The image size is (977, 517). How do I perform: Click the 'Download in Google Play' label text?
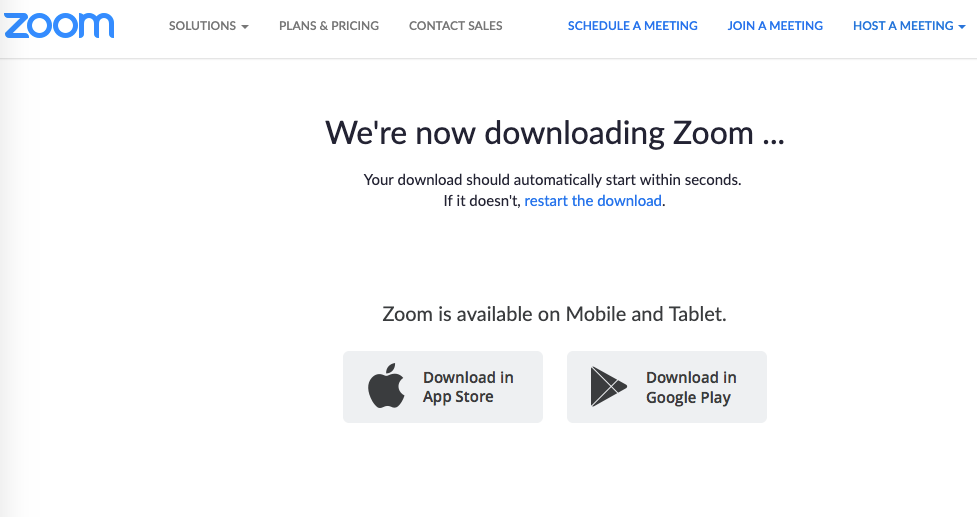pos(691,387)
